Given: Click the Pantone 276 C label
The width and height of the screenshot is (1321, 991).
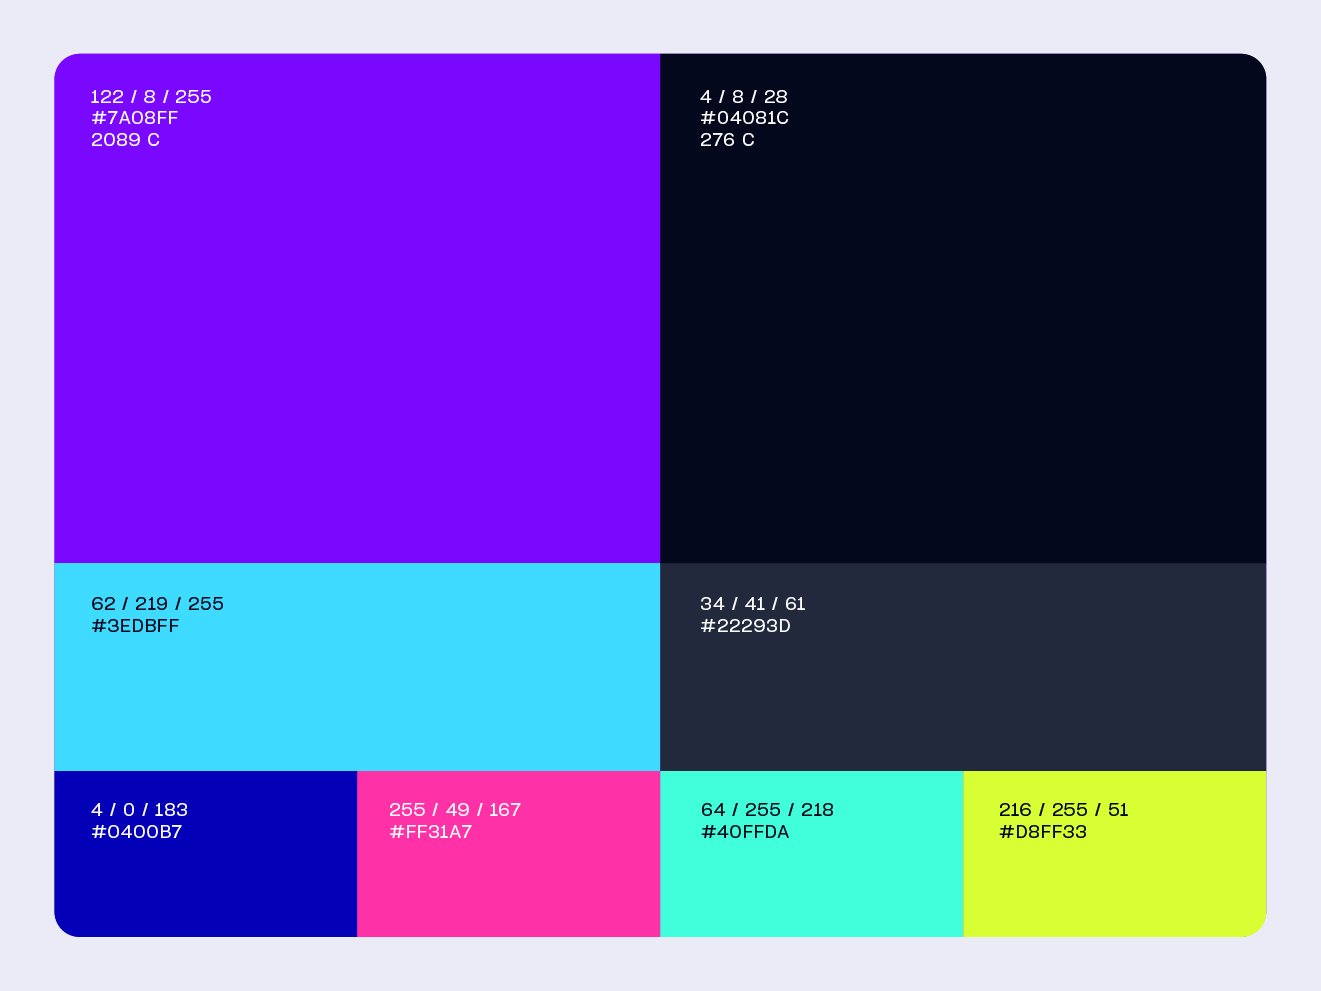Looking at the screenshot, I should click(x=727, y=140).
